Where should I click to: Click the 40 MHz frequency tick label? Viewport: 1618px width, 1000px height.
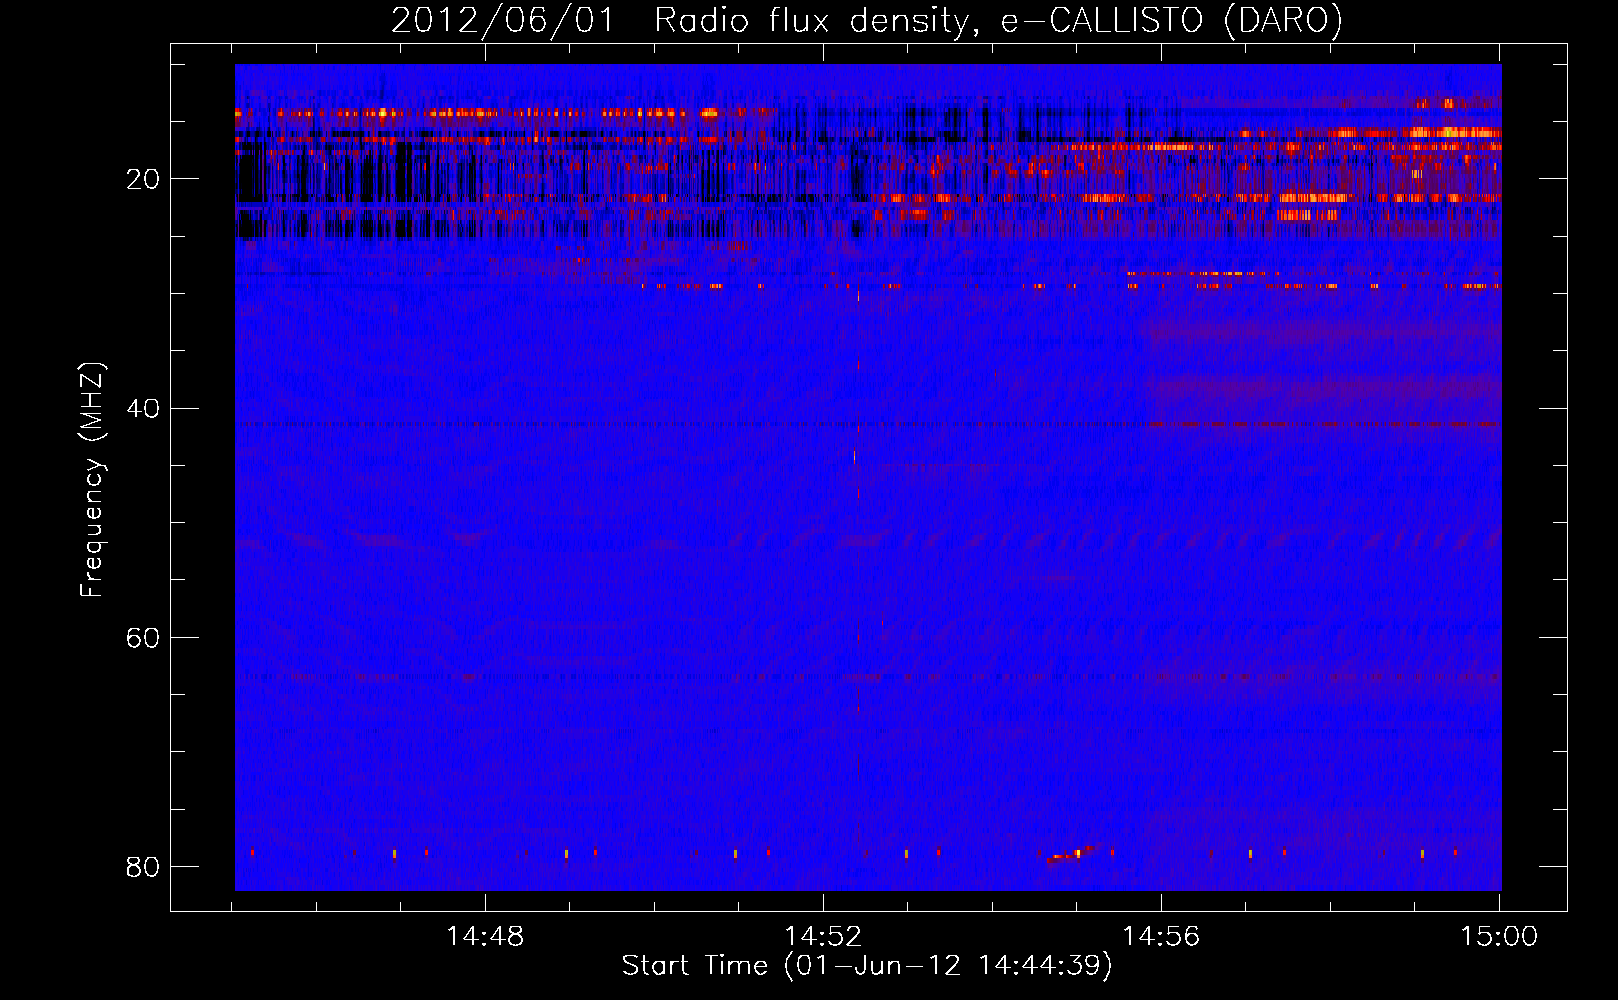point(142,409)
